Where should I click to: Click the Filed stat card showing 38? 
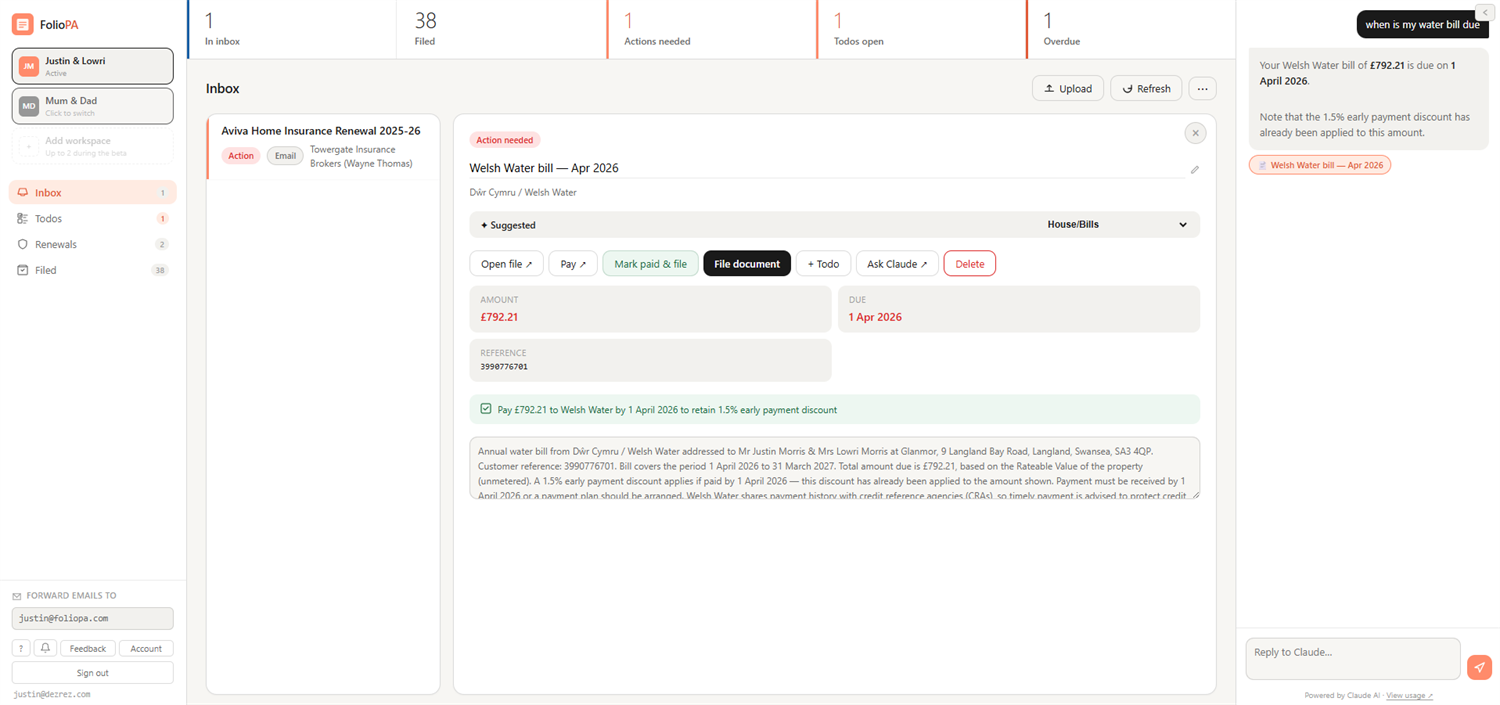[x=501, y=29]
